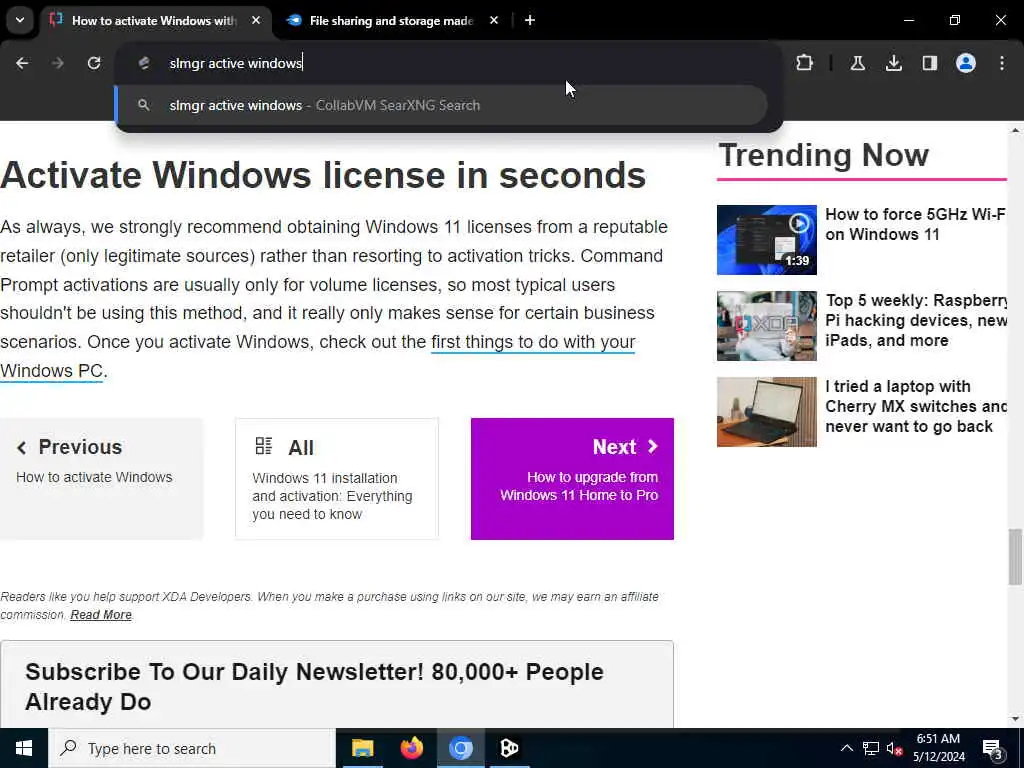1024x768 pixels.
Task: Open the Downloads icon in toolbar
Action: point(893,63)
